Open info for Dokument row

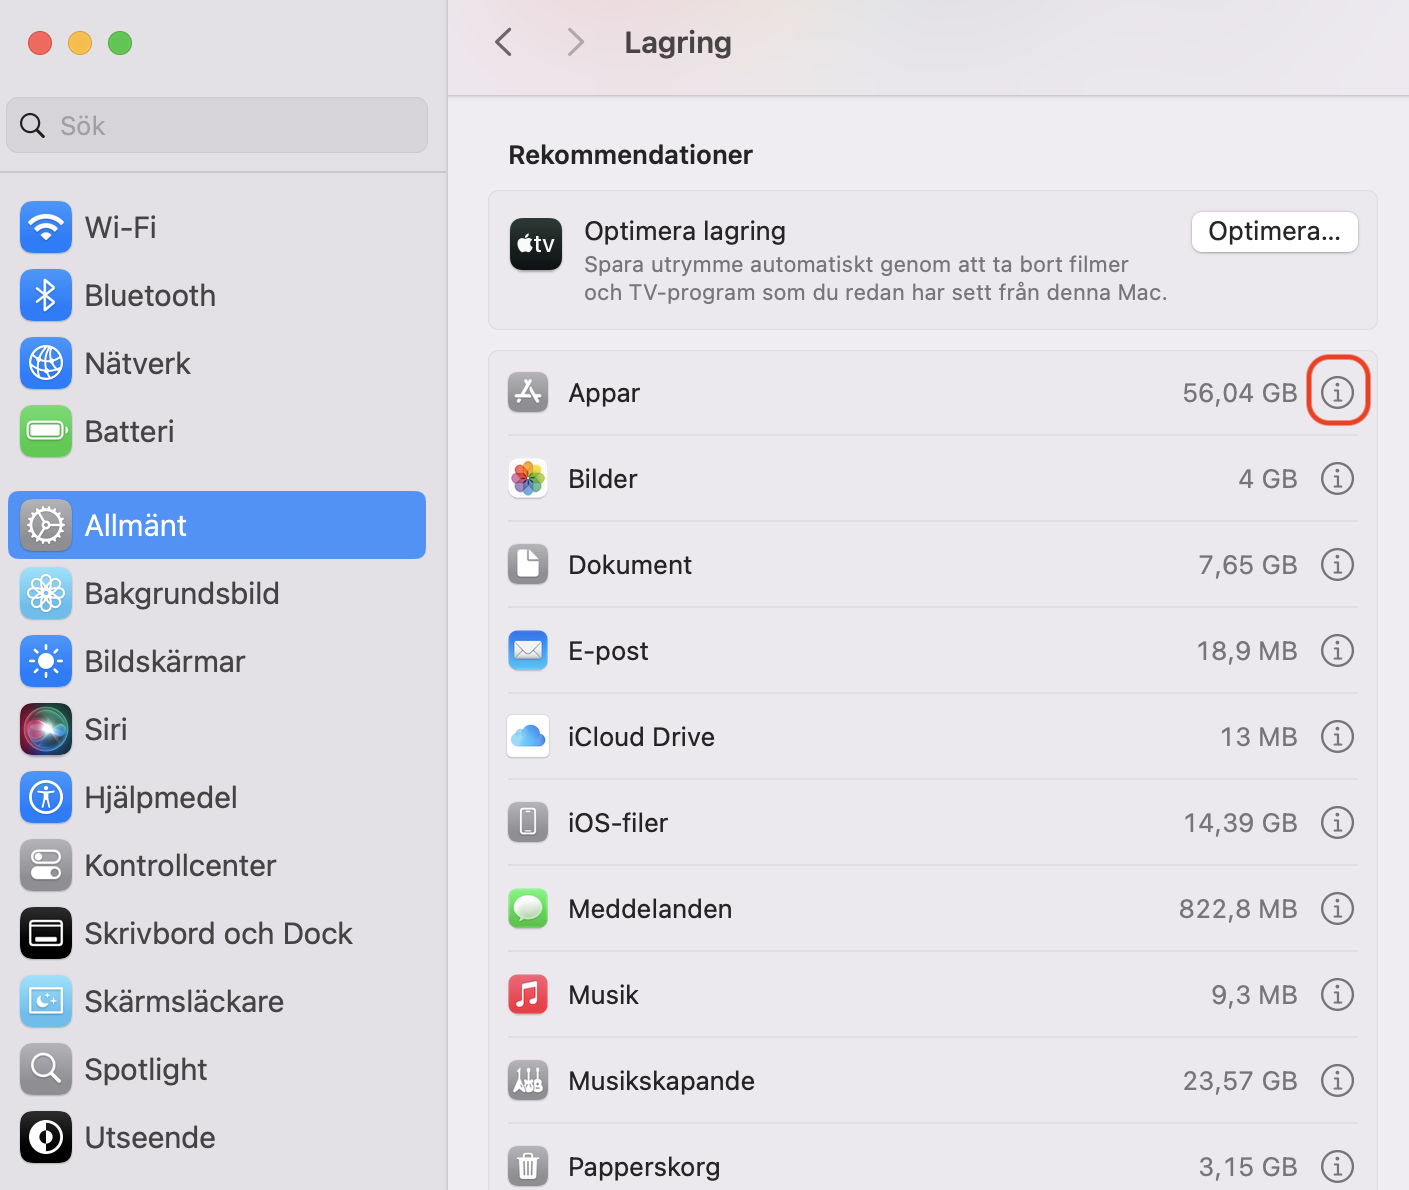(x=1337, y=565)
